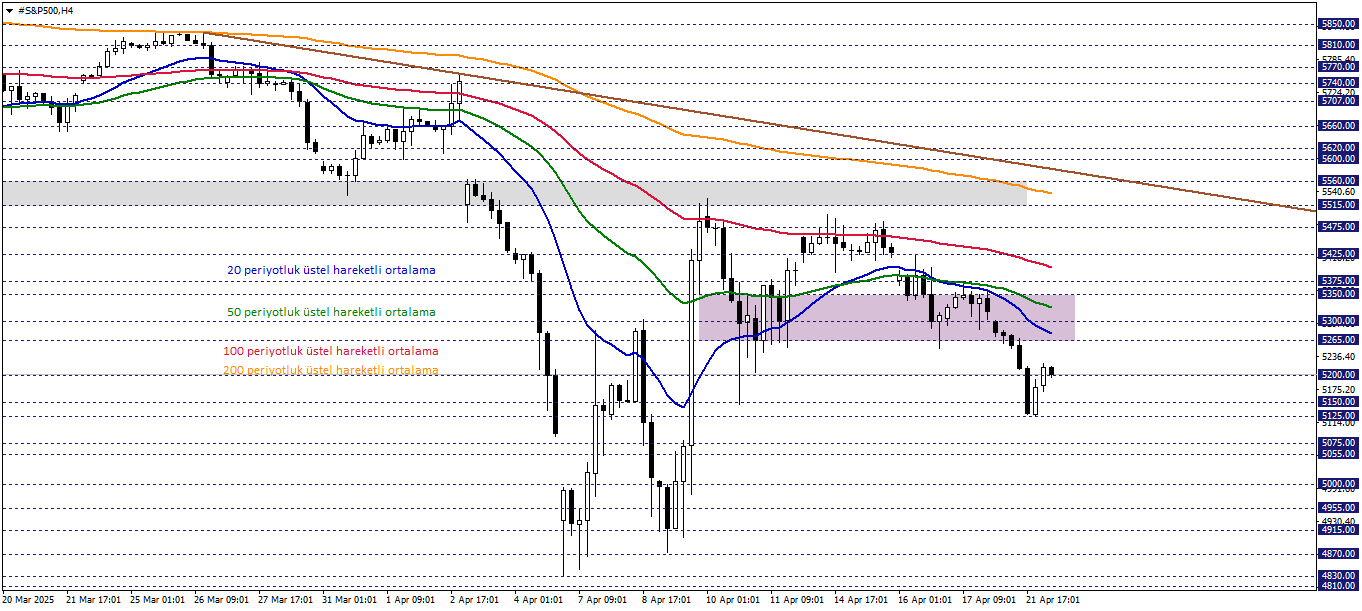1362x611 pixels.
Task: Click the 5200.00 price level label
Action: pyautogui.click(x=1338, y=375)
